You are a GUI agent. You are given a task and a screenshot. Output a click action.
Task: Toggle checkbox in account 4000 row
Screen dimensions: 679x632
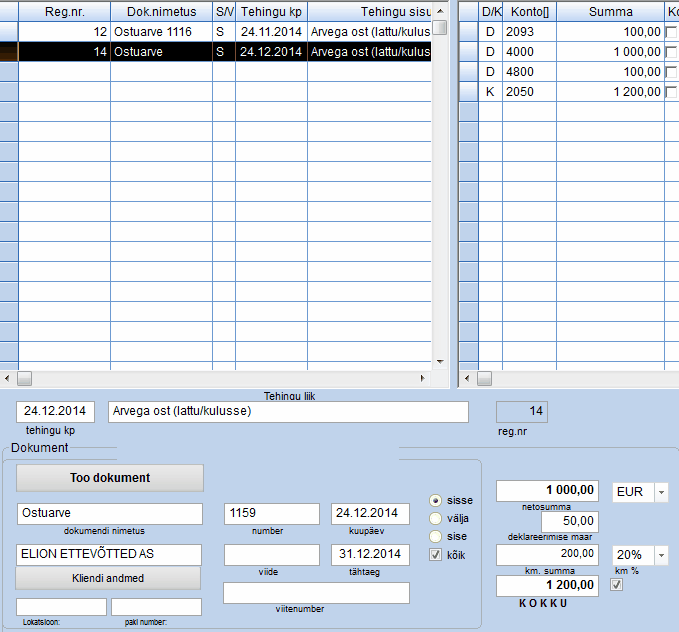671,52
